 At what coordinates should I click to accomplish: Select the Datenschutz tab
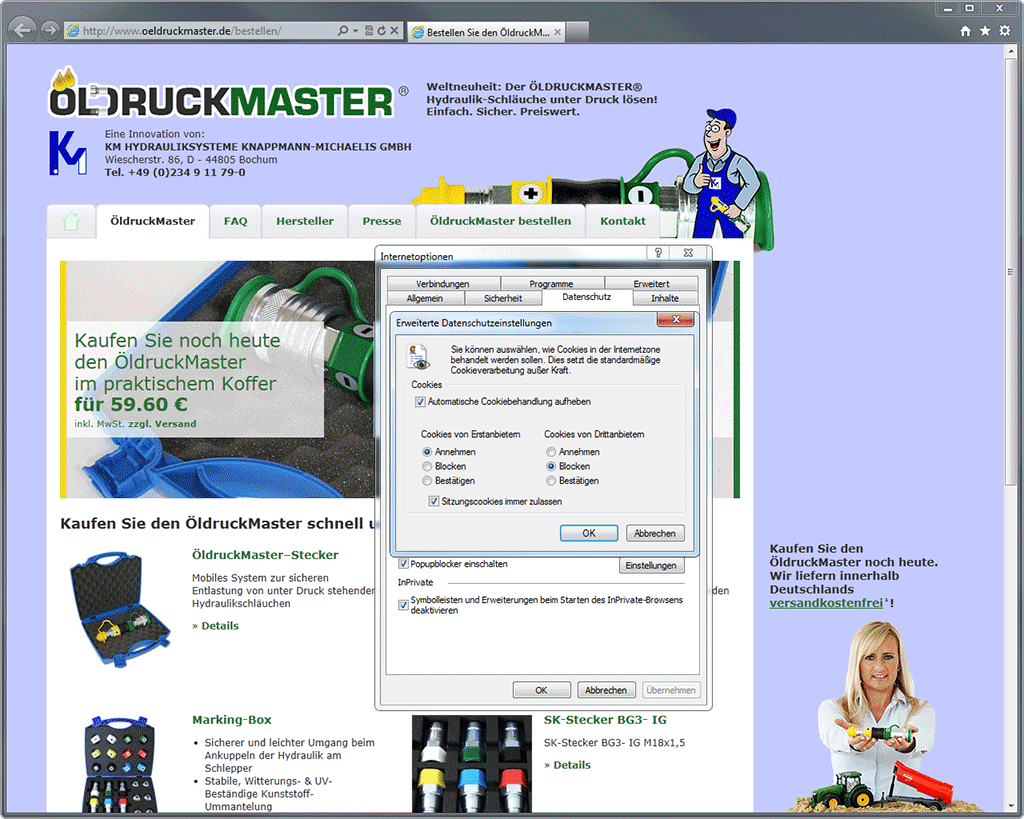pyautogui.click(x=586, y=297)
